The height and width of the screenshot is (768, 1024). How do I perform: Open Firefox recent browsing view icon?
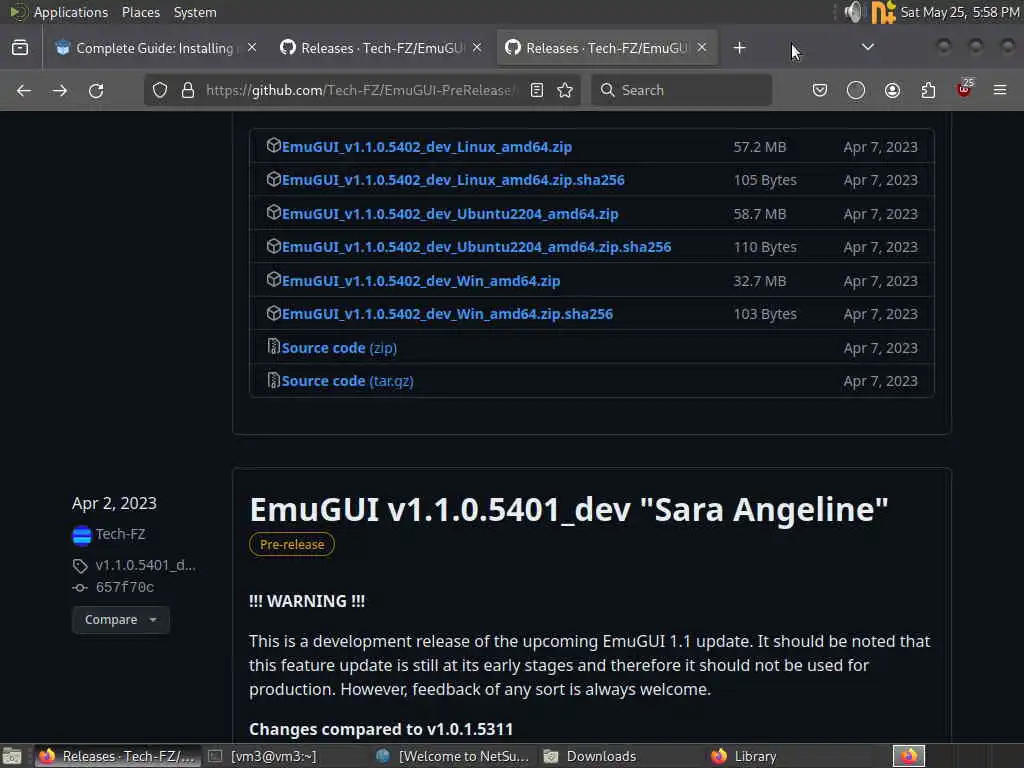[20, 48]
